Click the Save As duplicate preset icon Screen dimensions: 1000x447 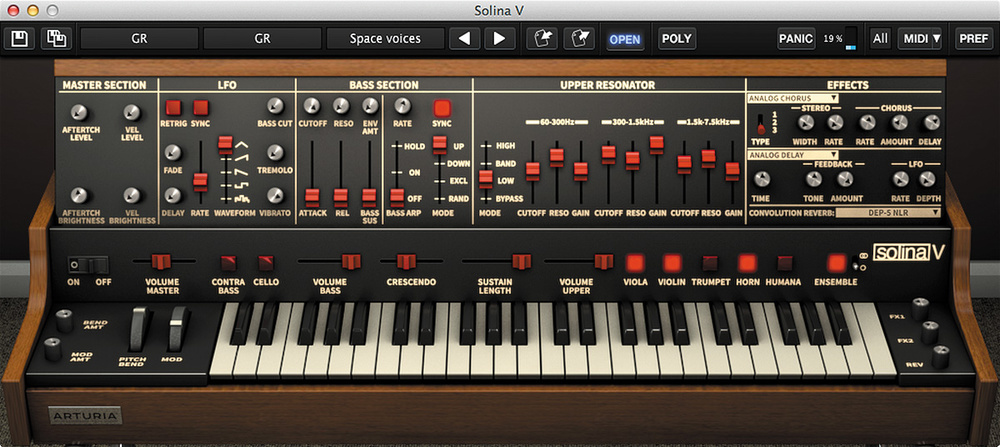point(57,39)
